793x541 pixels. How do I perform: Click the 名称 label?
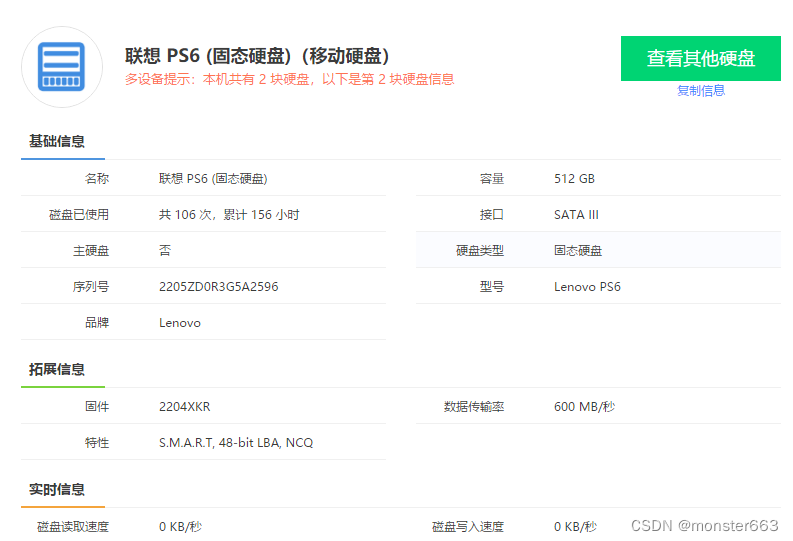coord(97,178)
